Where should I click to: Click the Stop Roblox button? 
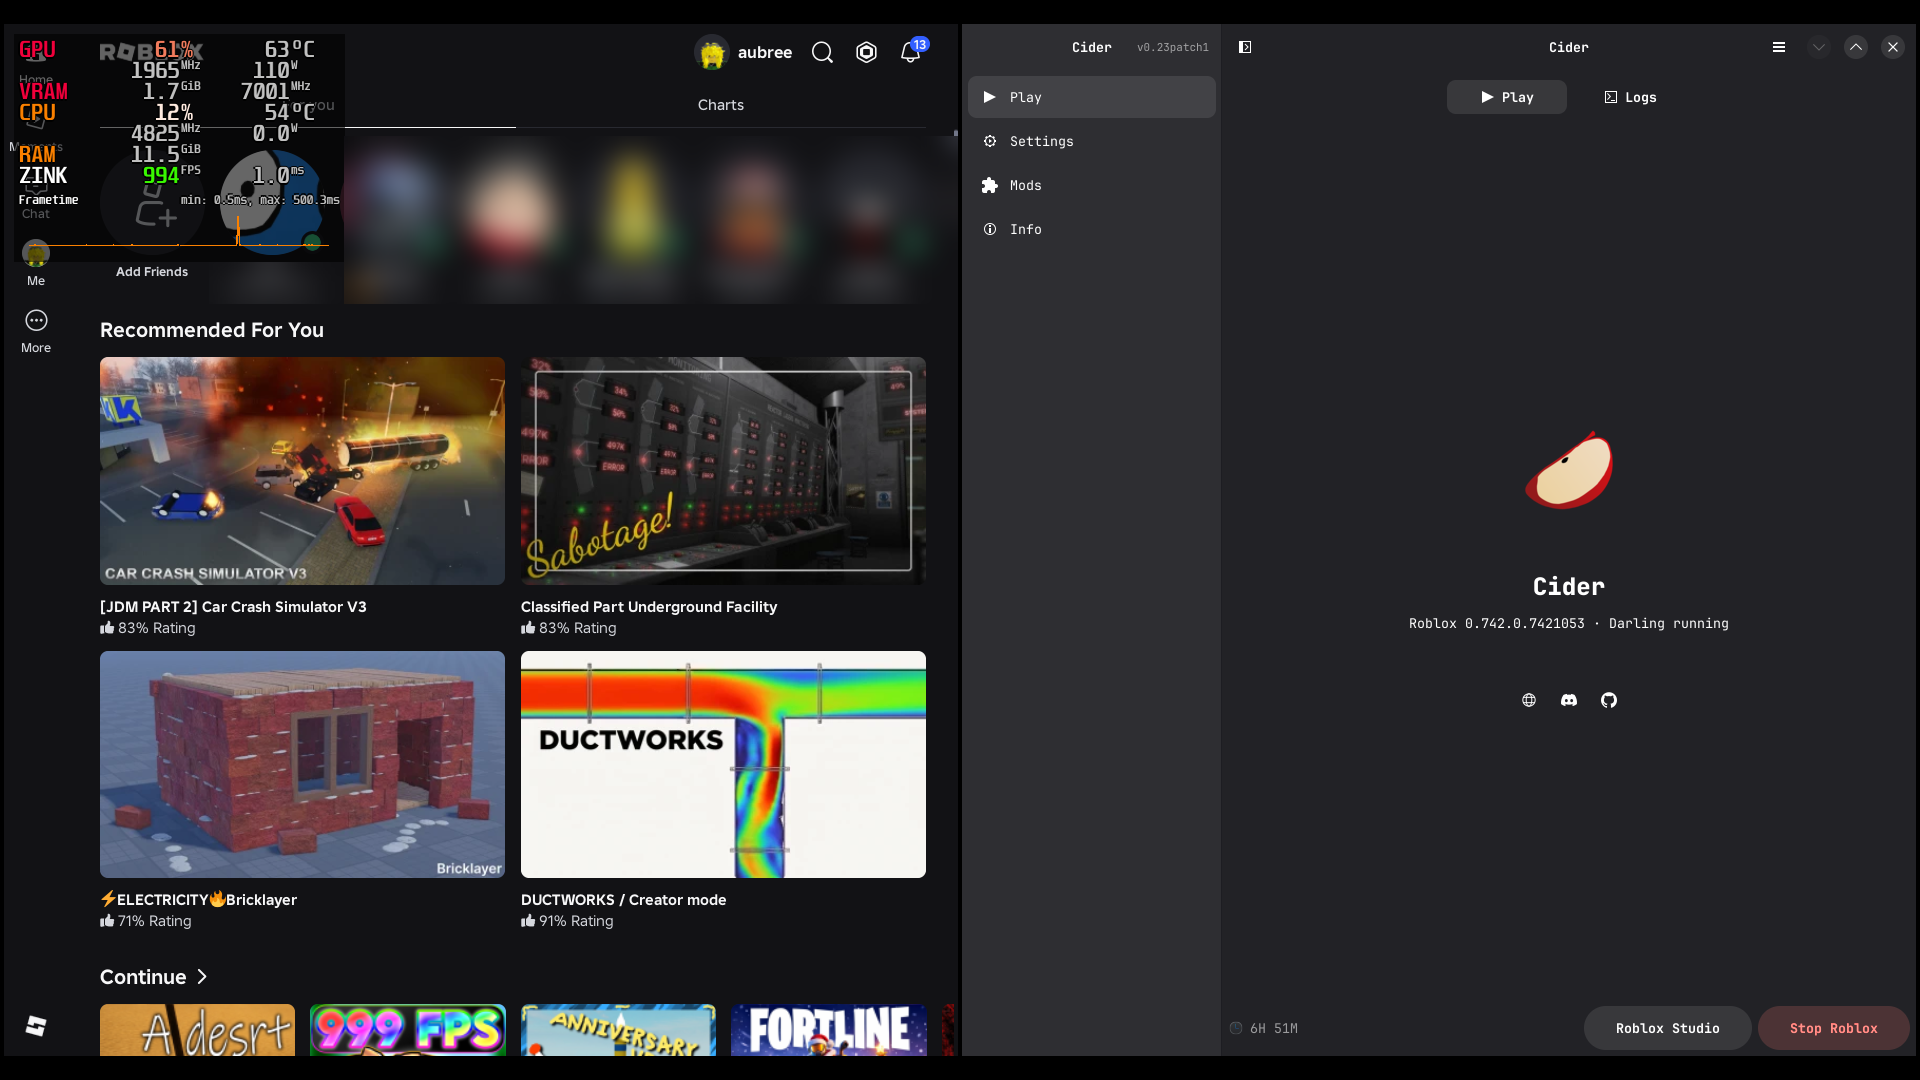[1834, 1028]
